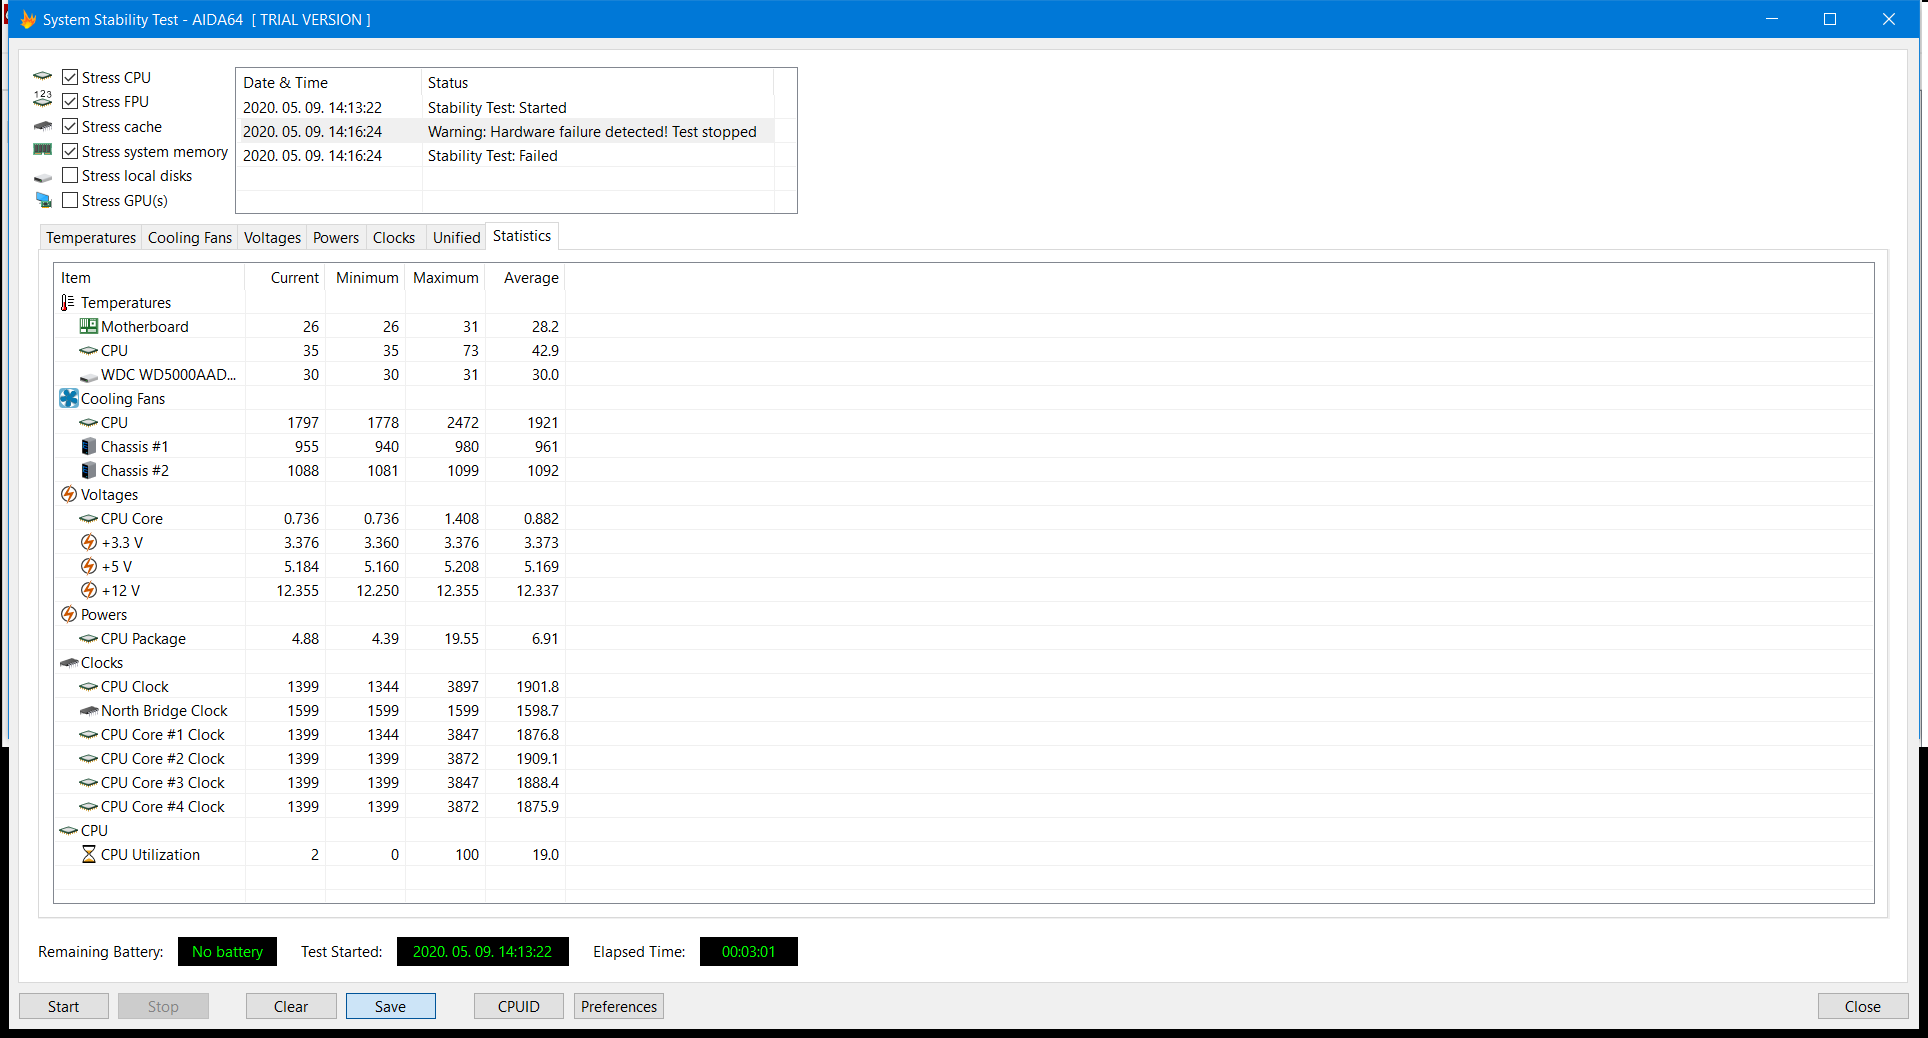The image size is (1928, 1038).
Task: Click the Maximum column header
Action: pyautogui.click(x=445, y=278)
